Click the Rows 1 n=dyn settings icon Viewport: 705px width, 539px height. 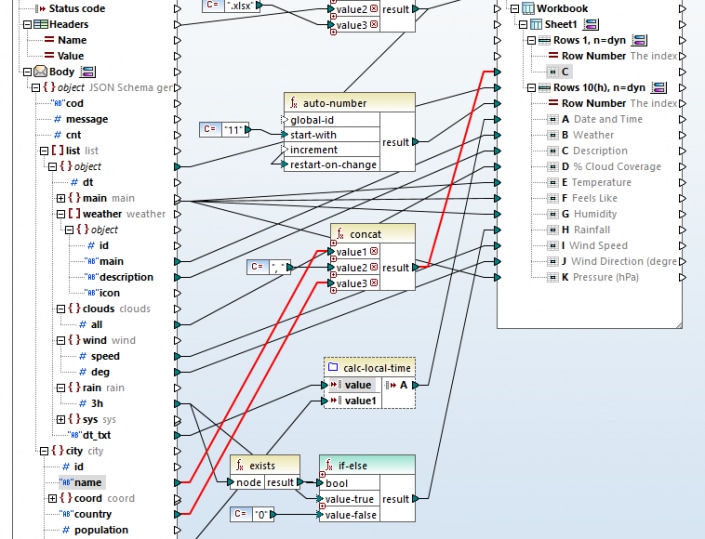tap(639, 40)
